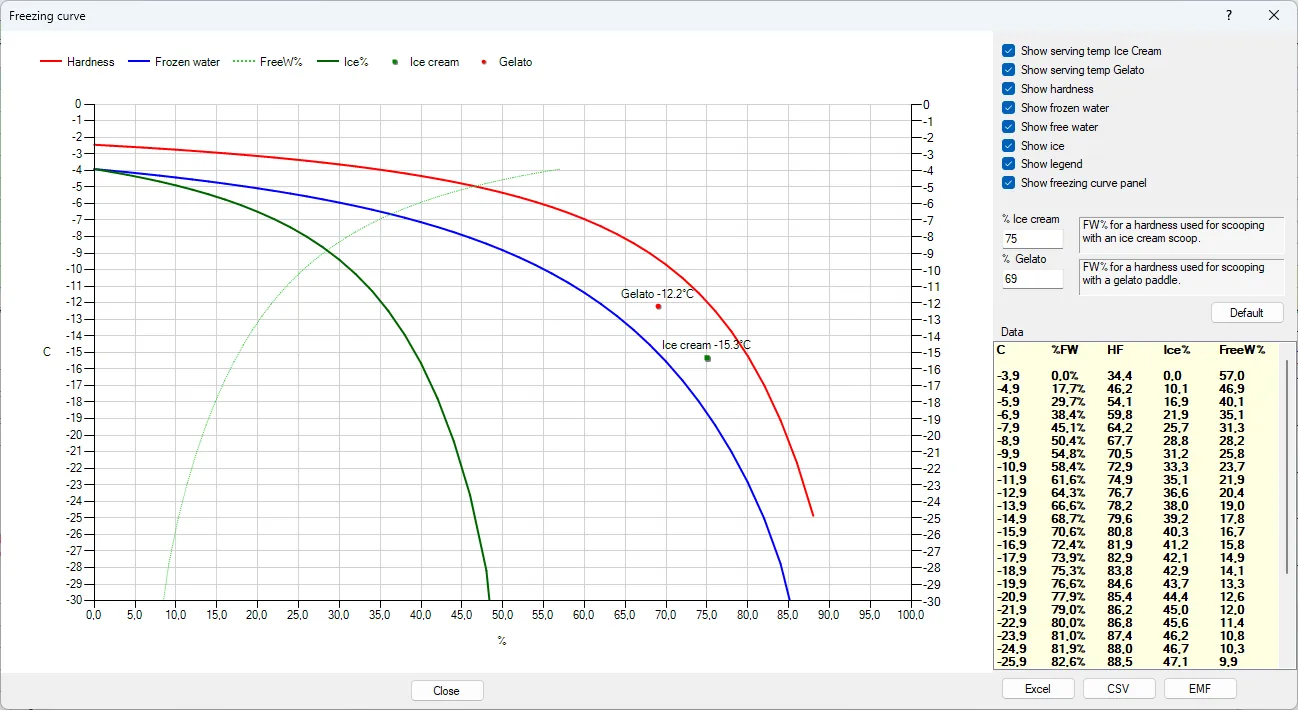Click the %FW column header
The height and width of the screenshot is (710, 1298).
click(x=1067, y=350)
